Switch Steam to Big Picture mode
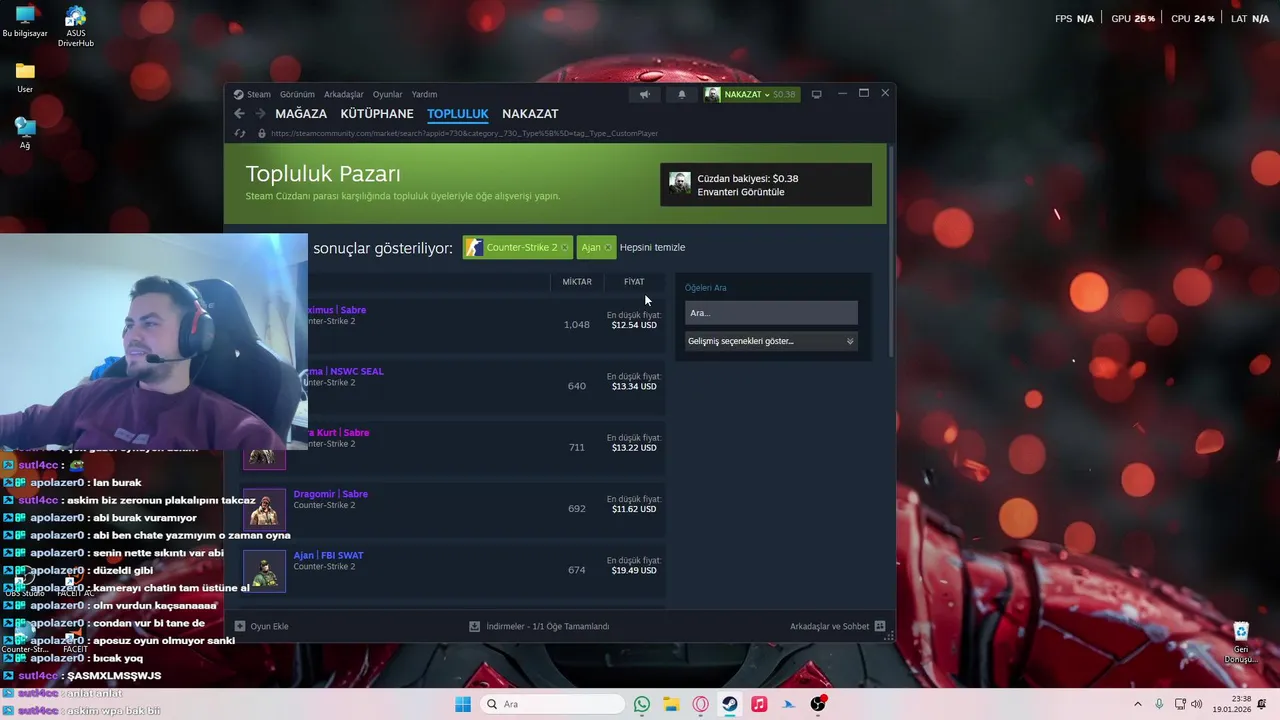This screenshot has height=720, width=1280. pyautogui.click(x=816, y=94)
